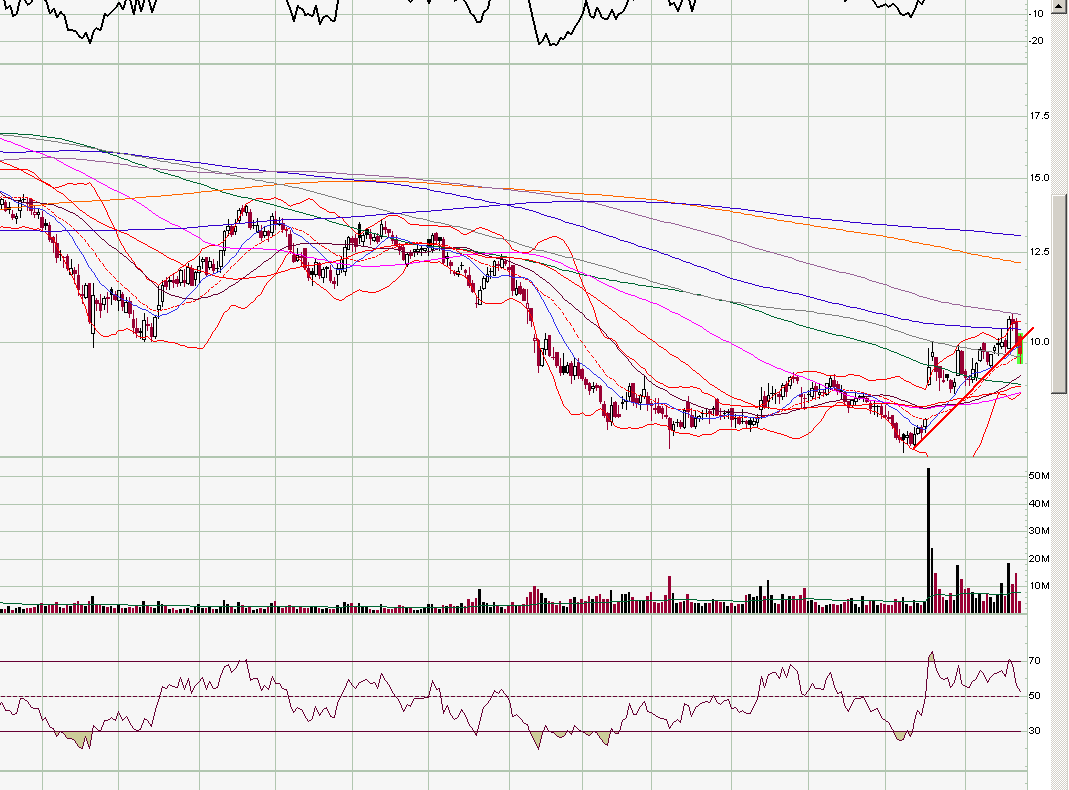Click the green highlighted latest candlestick
The width and height of the screenshot is (1069, 790).
coord(1020,351)
